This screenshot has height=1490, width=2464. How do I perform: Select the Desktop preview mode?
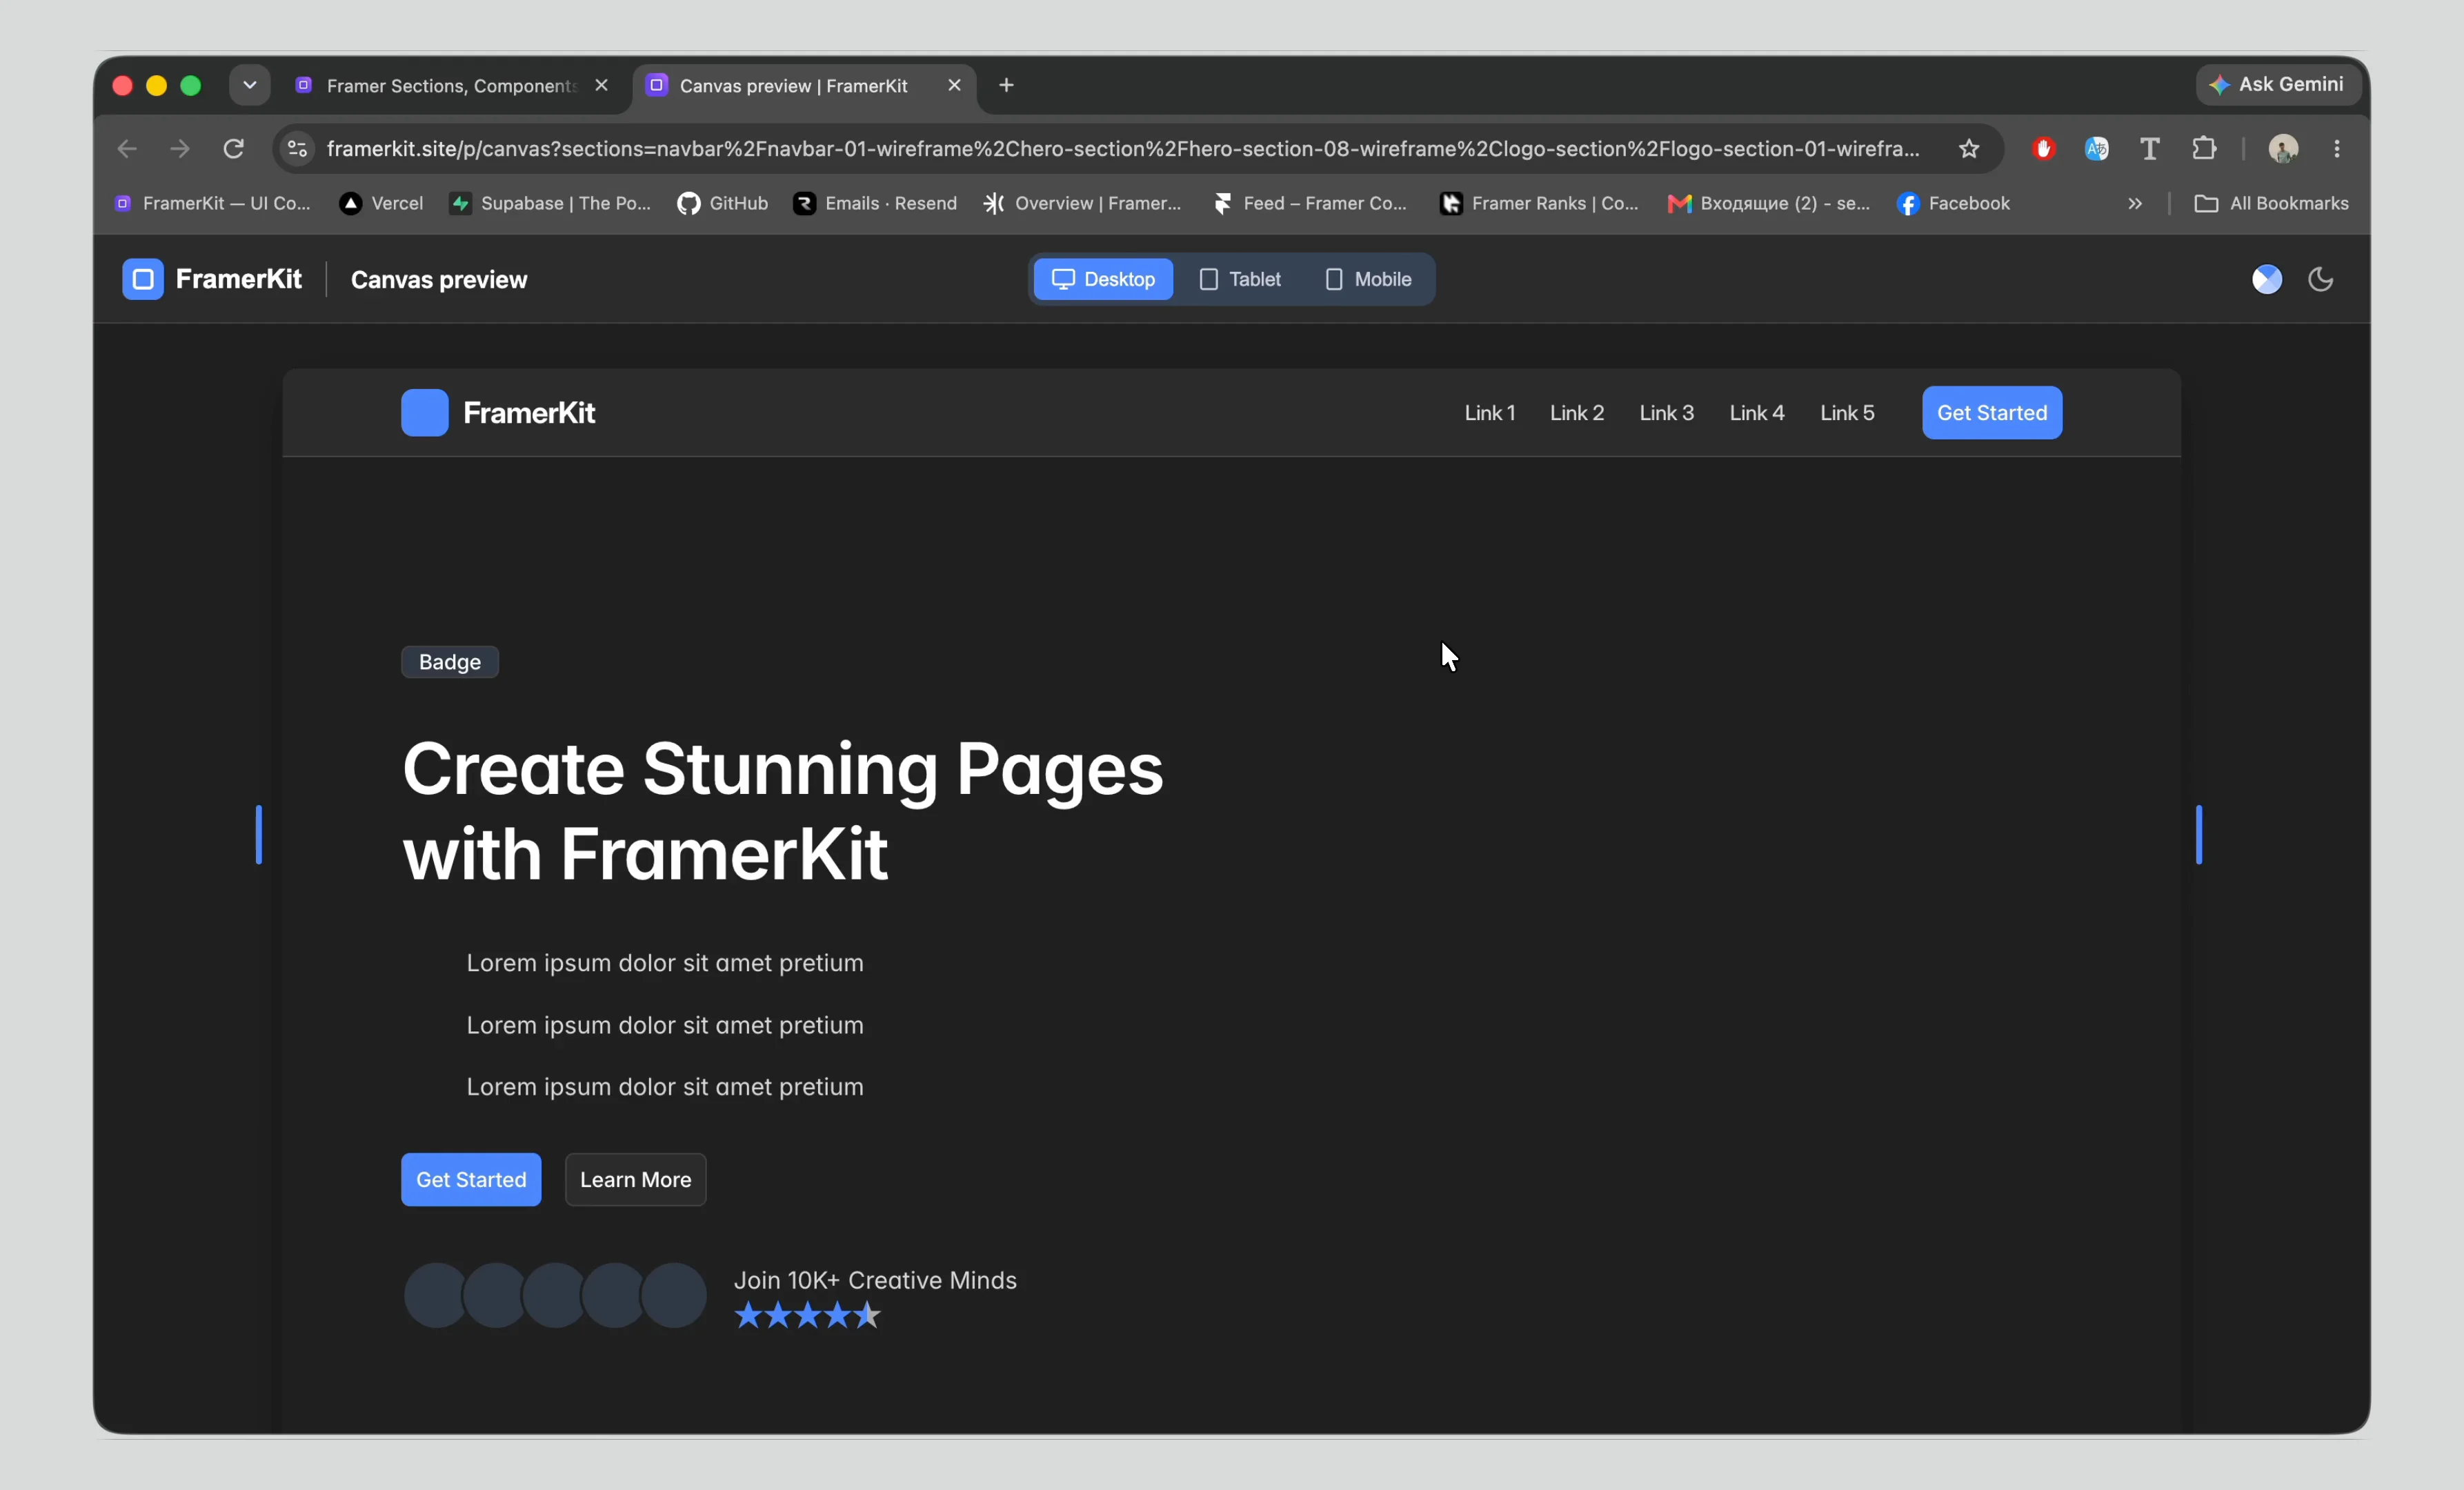tap(1103, 279)
